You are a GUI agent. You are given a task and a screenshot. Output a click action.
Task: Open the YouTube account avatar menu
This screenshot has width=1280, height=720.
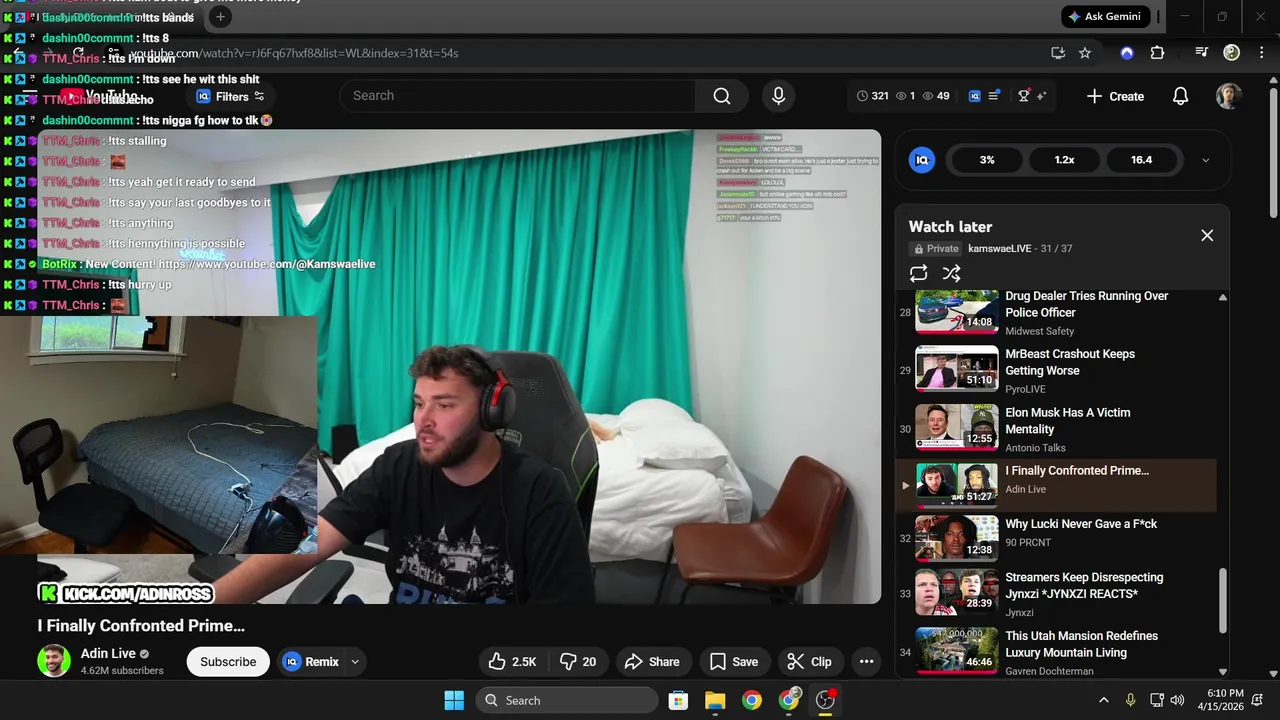point(1228,96)
